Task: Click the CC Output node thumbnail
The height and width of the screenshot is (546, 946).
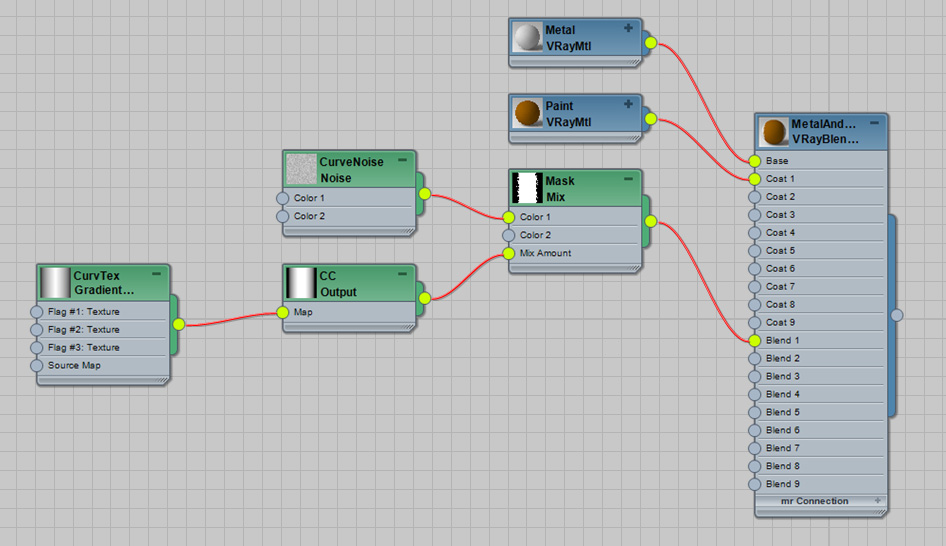Action: tap(301, 283)
